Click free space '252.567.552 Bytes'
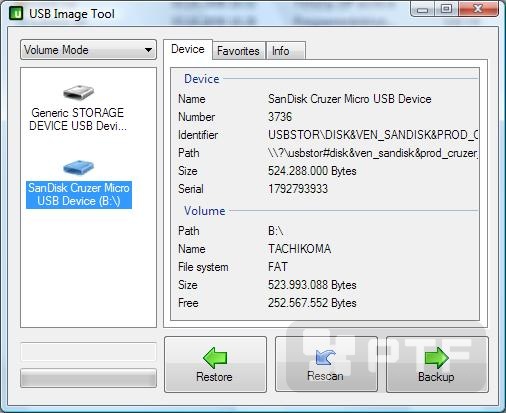506x413 pixels. pyautogui.click(x=312, y=303)
